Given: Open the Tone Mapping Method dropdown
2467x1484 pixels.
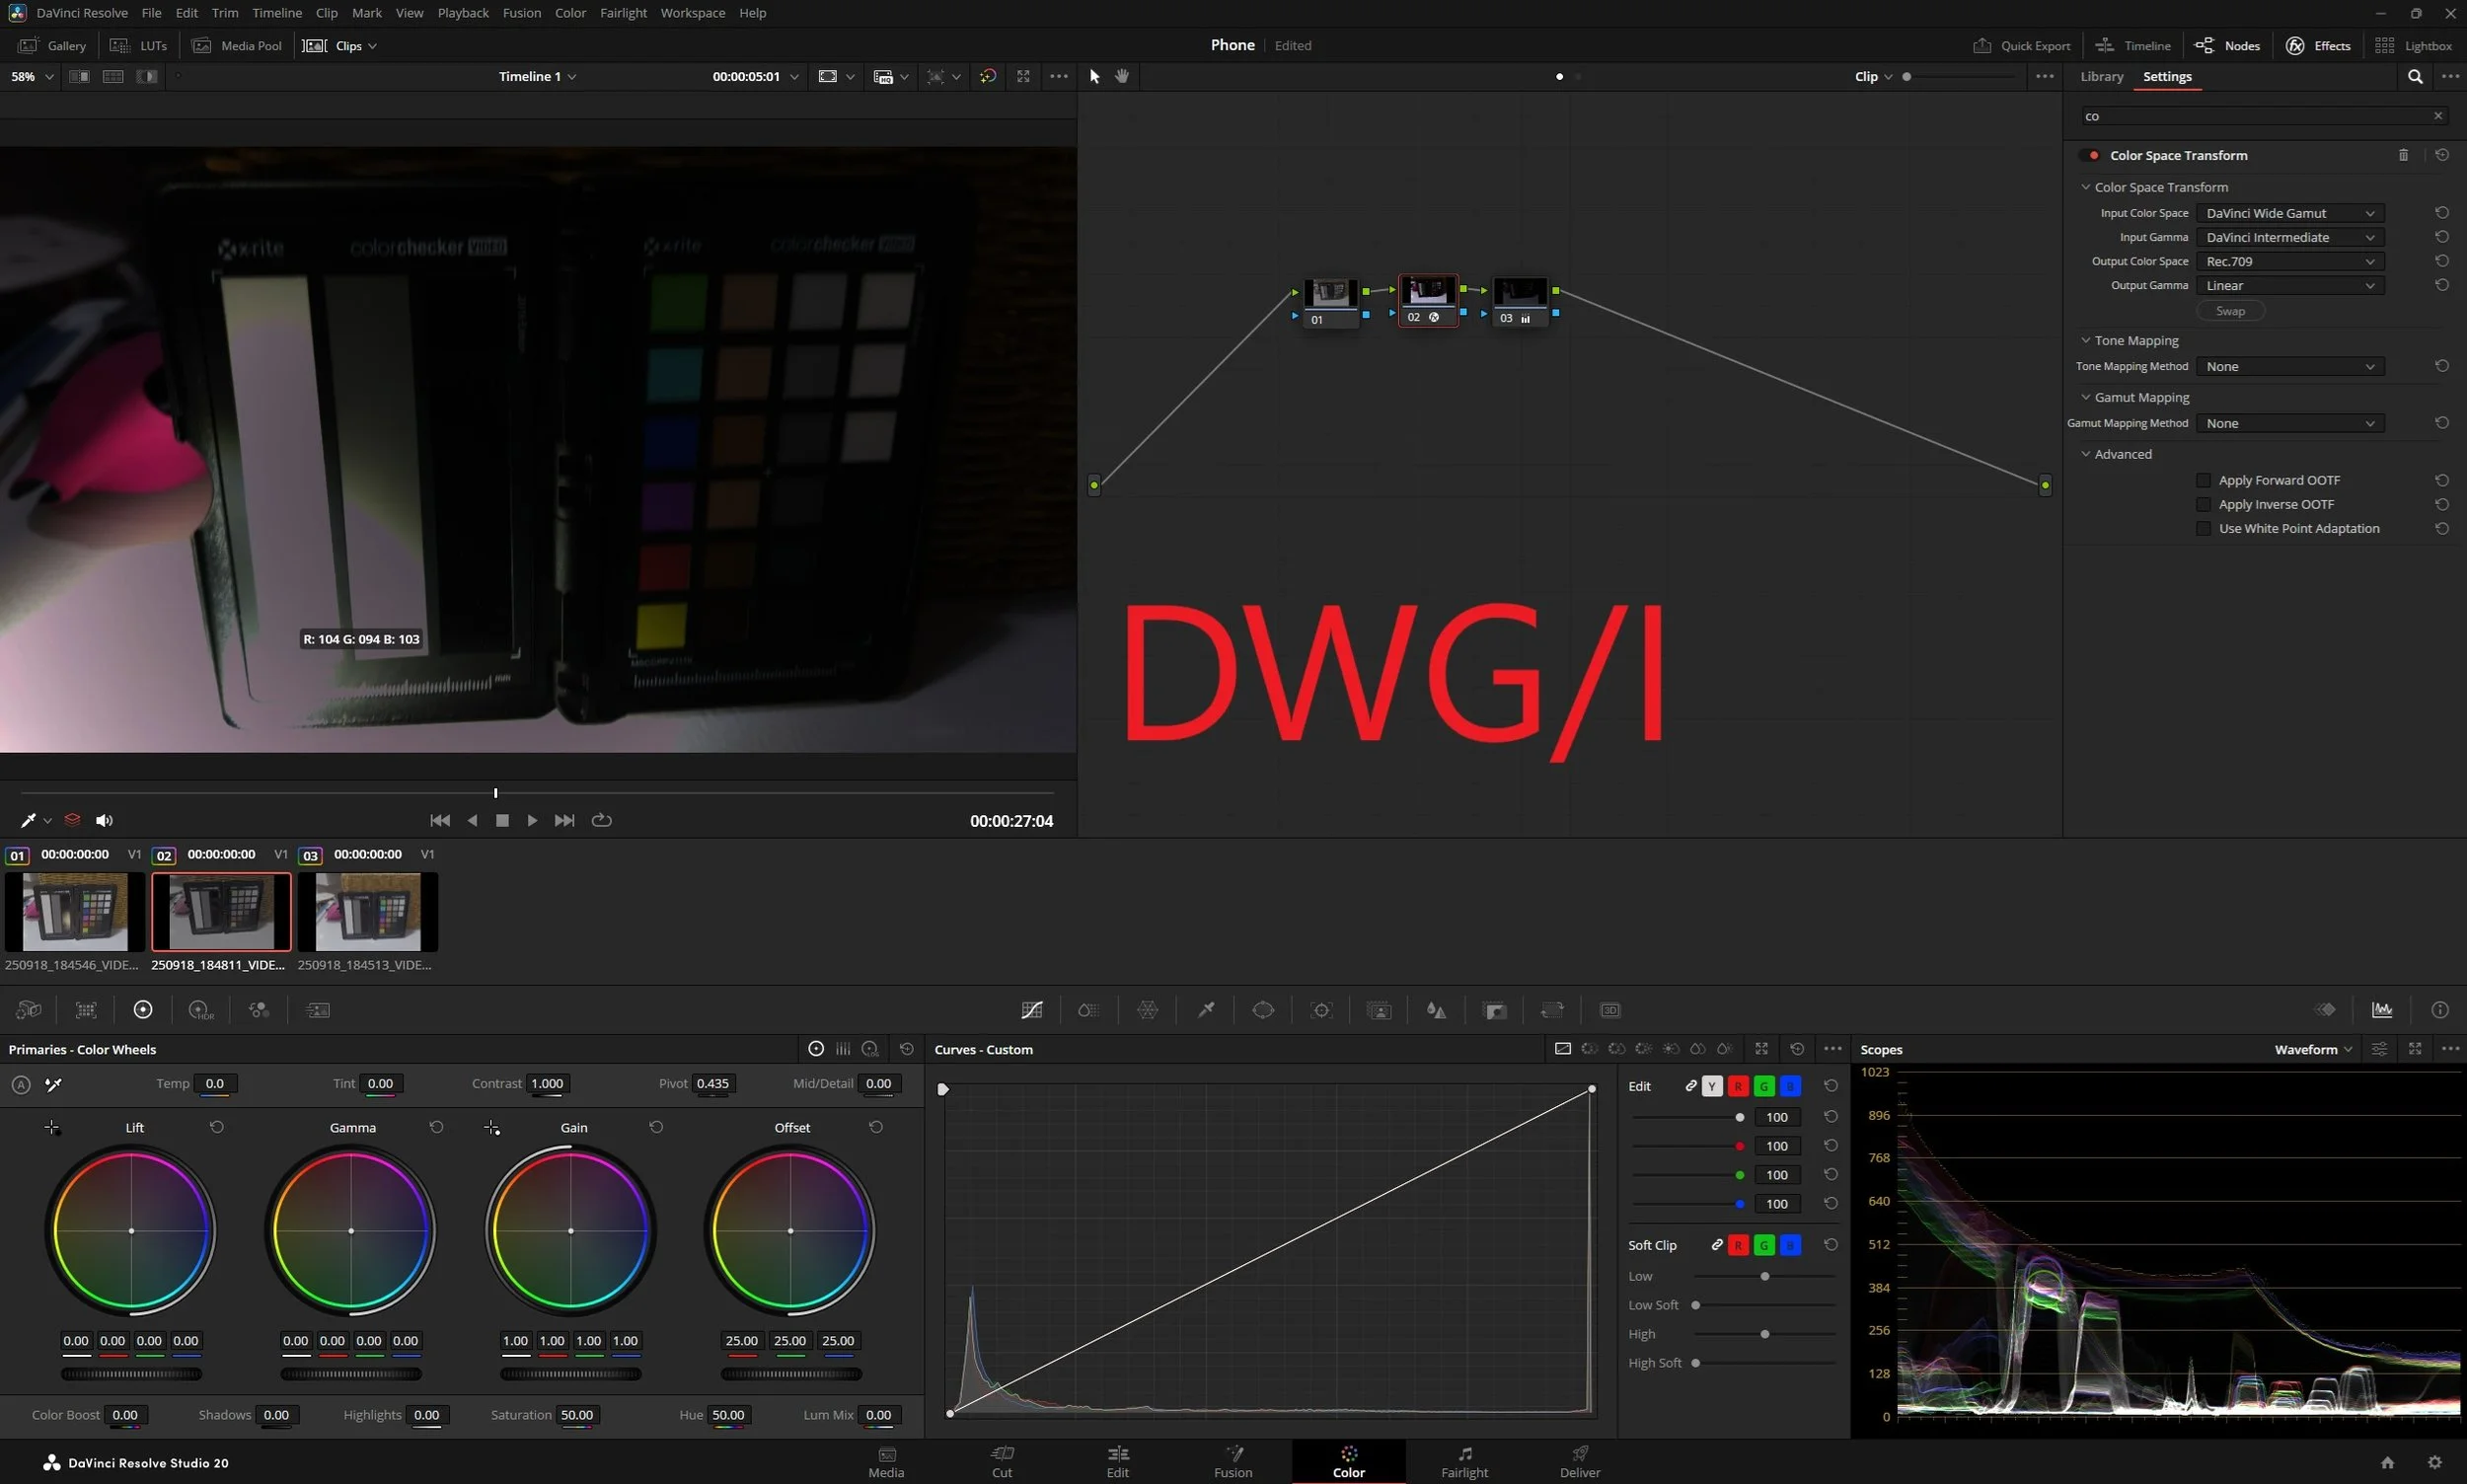Looking at the screenshot, I should [2289, 366].
